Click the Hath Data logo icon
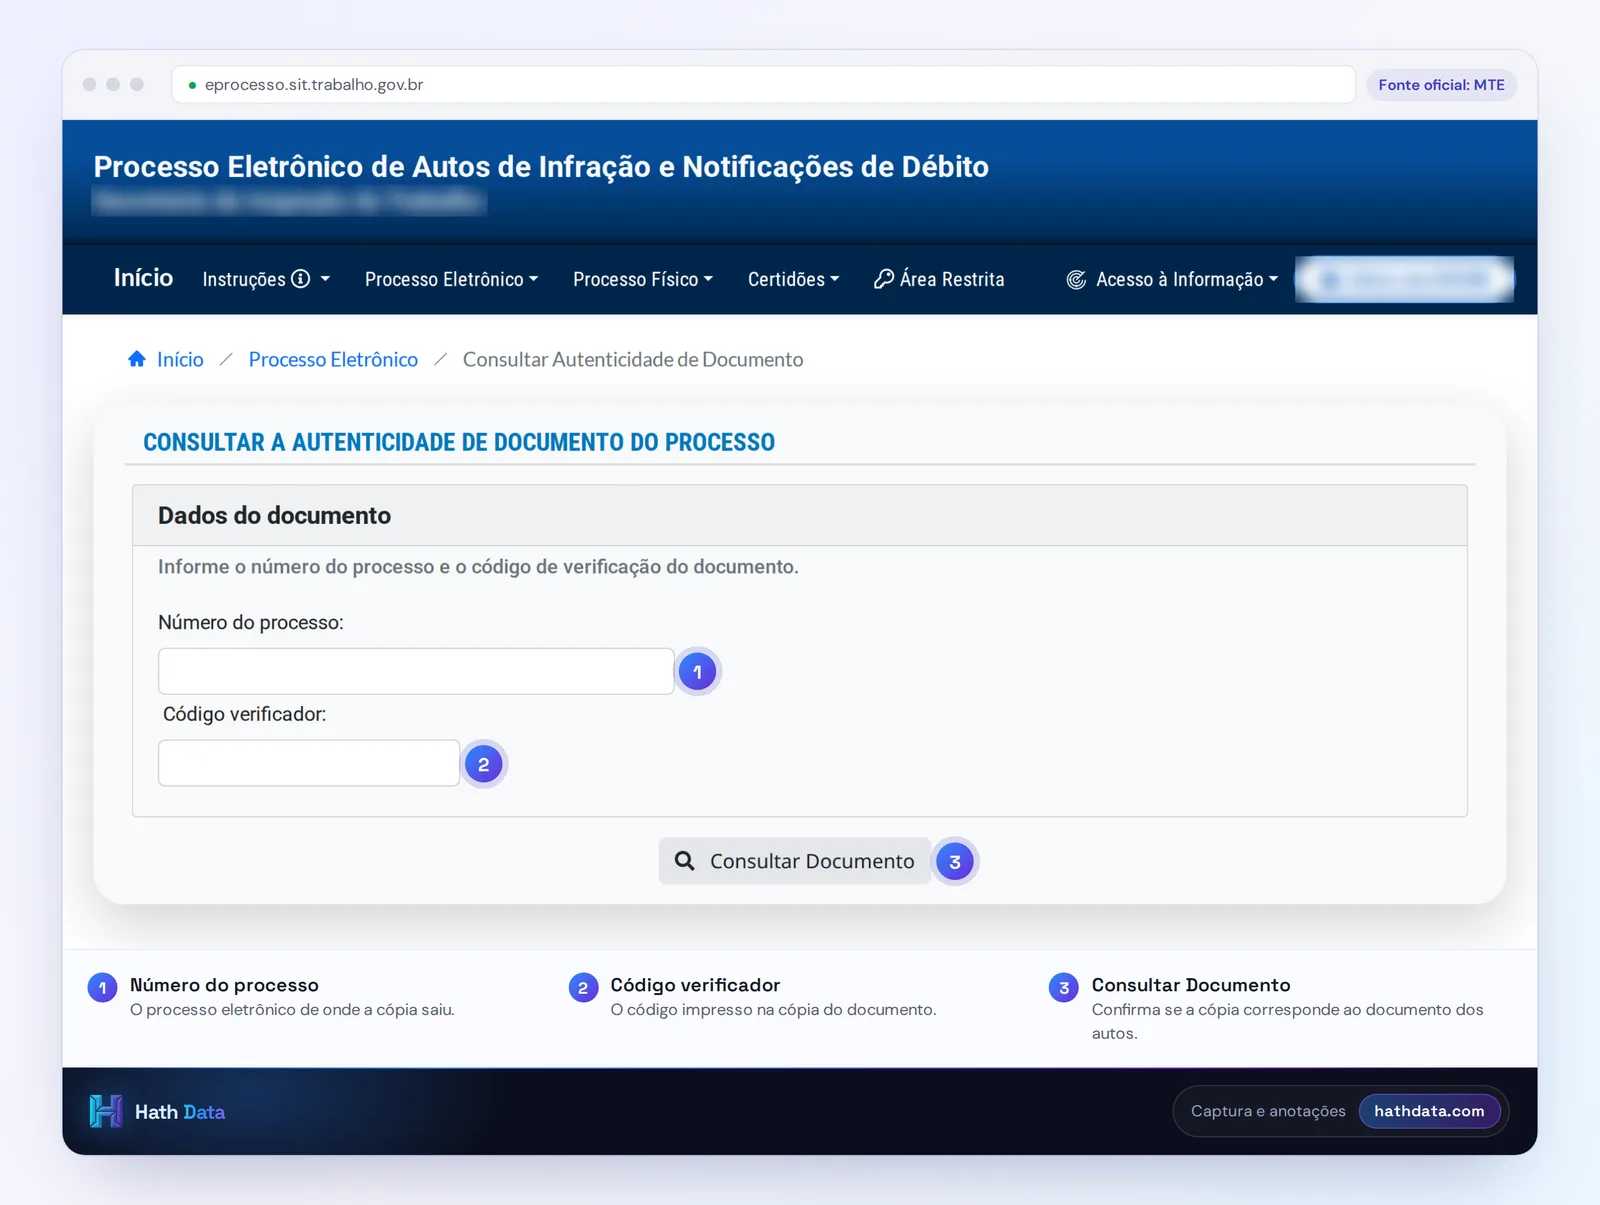This screenshot has height=1205, width=1600. 105,1111
